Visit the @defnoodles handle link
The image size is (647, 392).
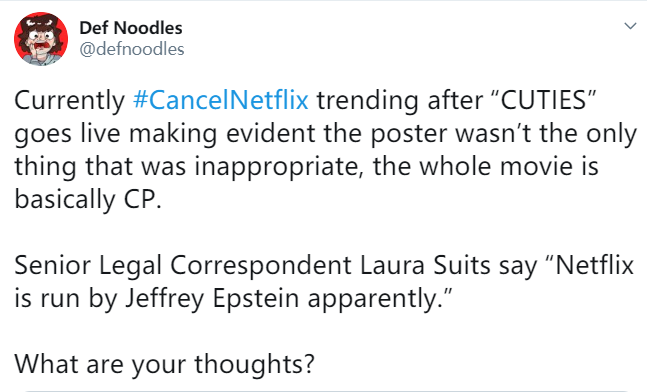point(132,49)
